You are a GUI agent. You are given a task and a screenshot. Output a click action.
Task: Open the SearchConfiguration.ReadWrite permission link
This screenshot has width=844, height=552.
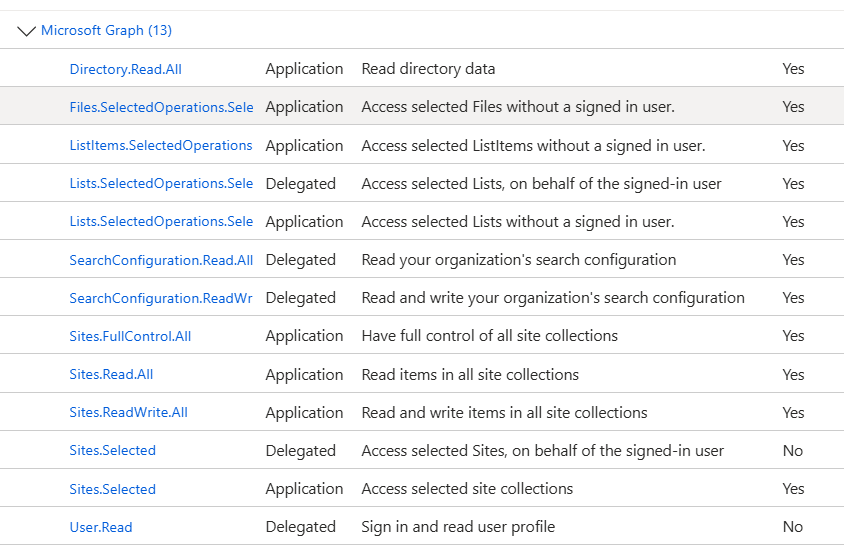[x=161, y=298]
